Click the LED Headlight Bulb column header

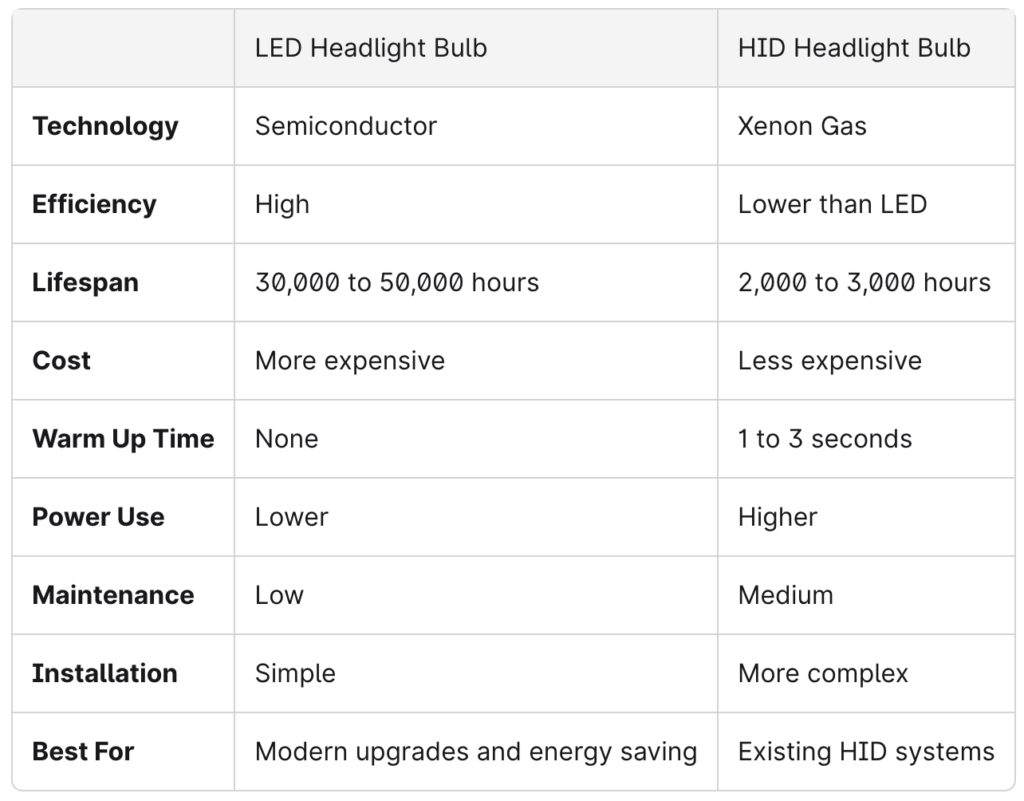pos(371,48)
